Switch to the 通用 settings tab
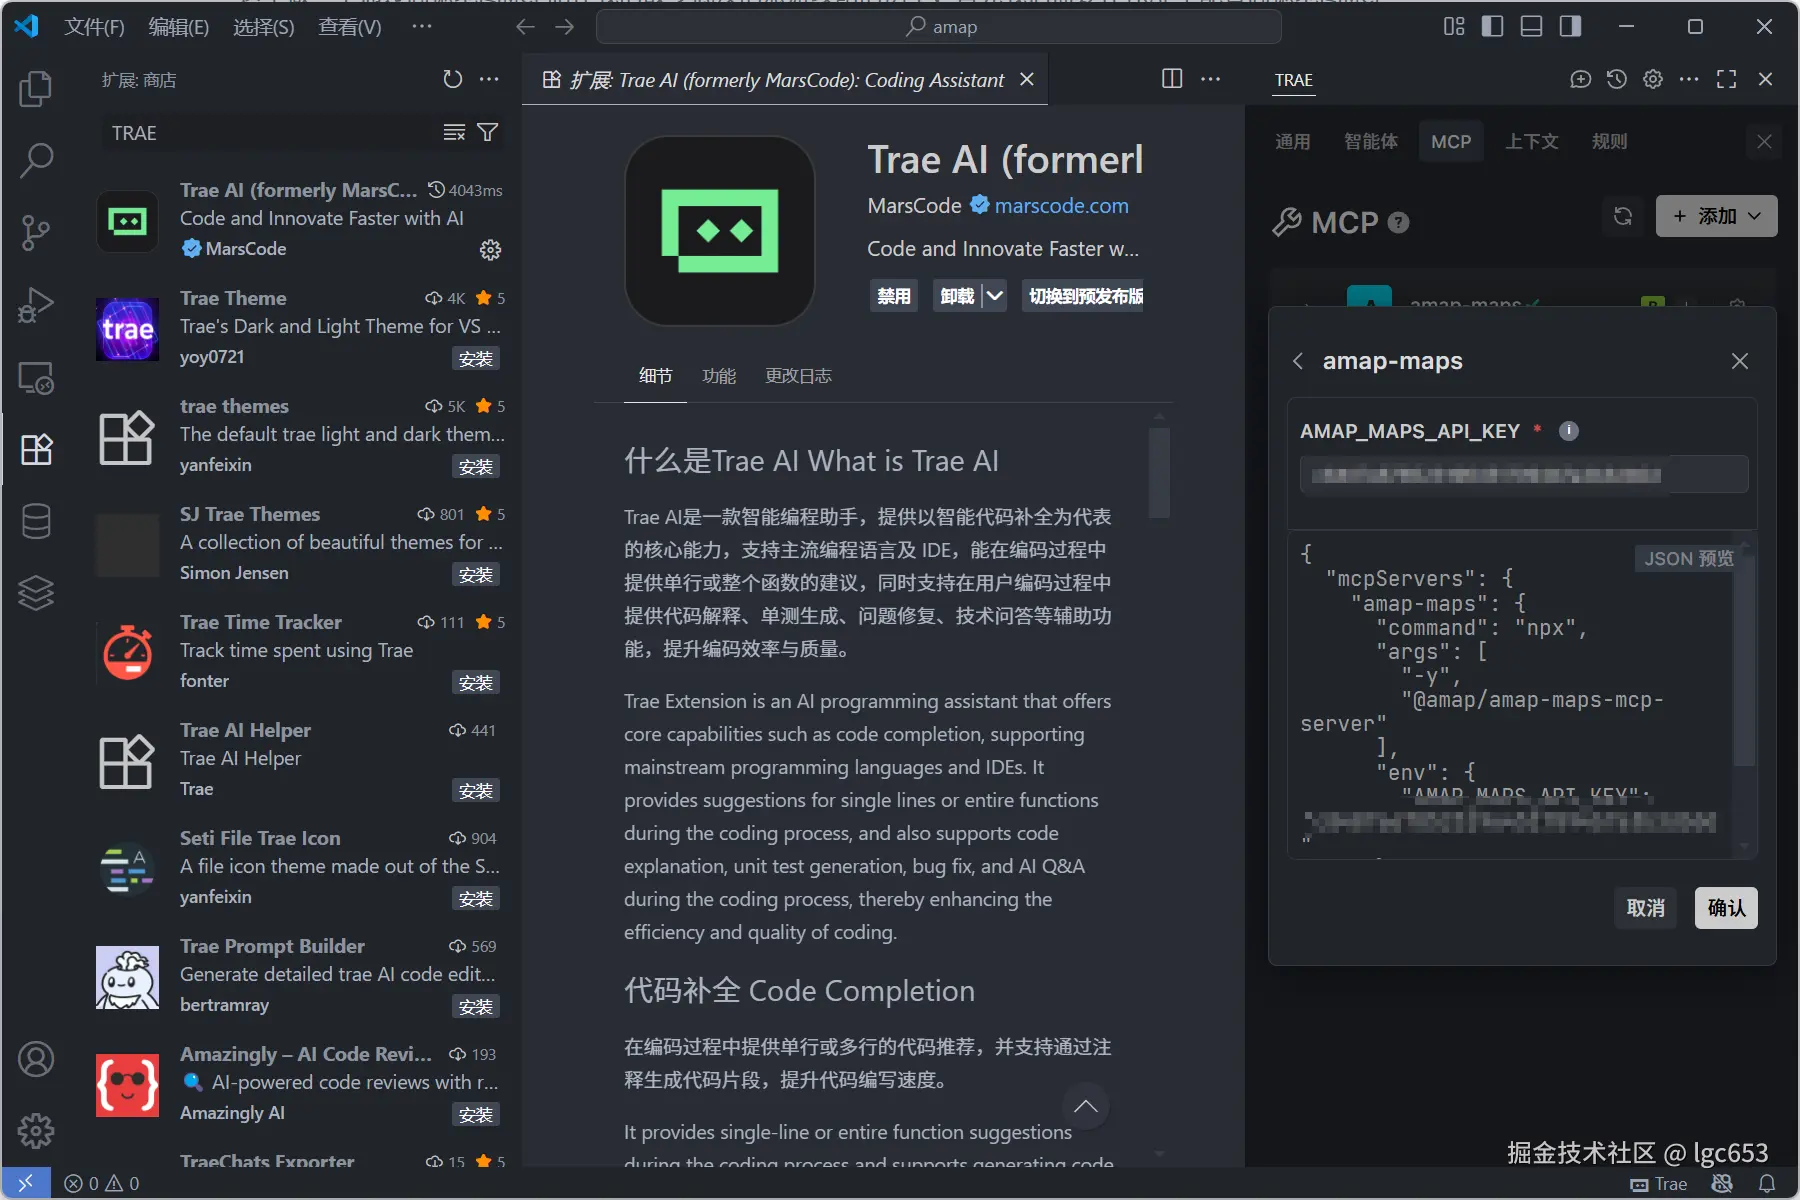Viewport: 1800px width, 1200px height. coord(1293,142)
